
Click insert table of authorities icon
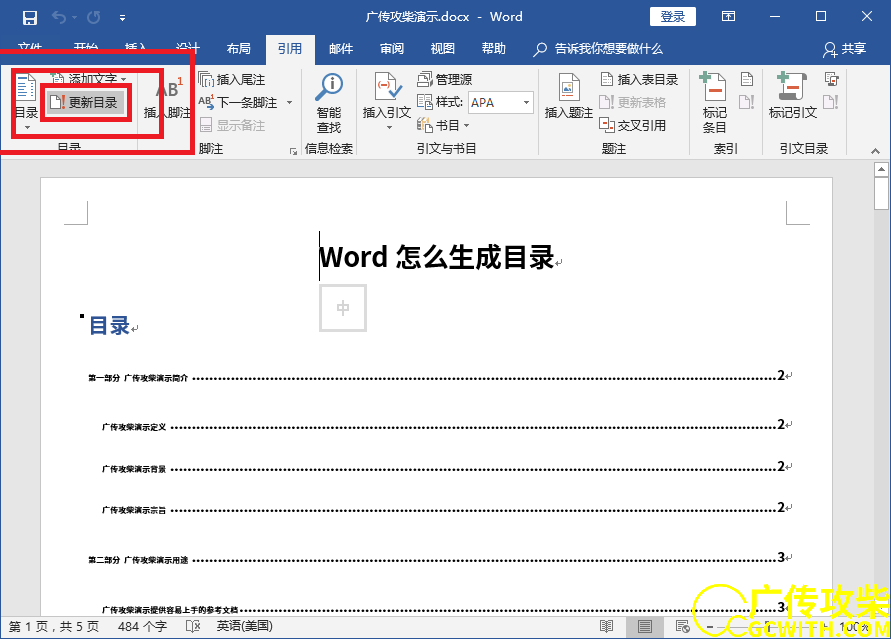pos(831,79)
